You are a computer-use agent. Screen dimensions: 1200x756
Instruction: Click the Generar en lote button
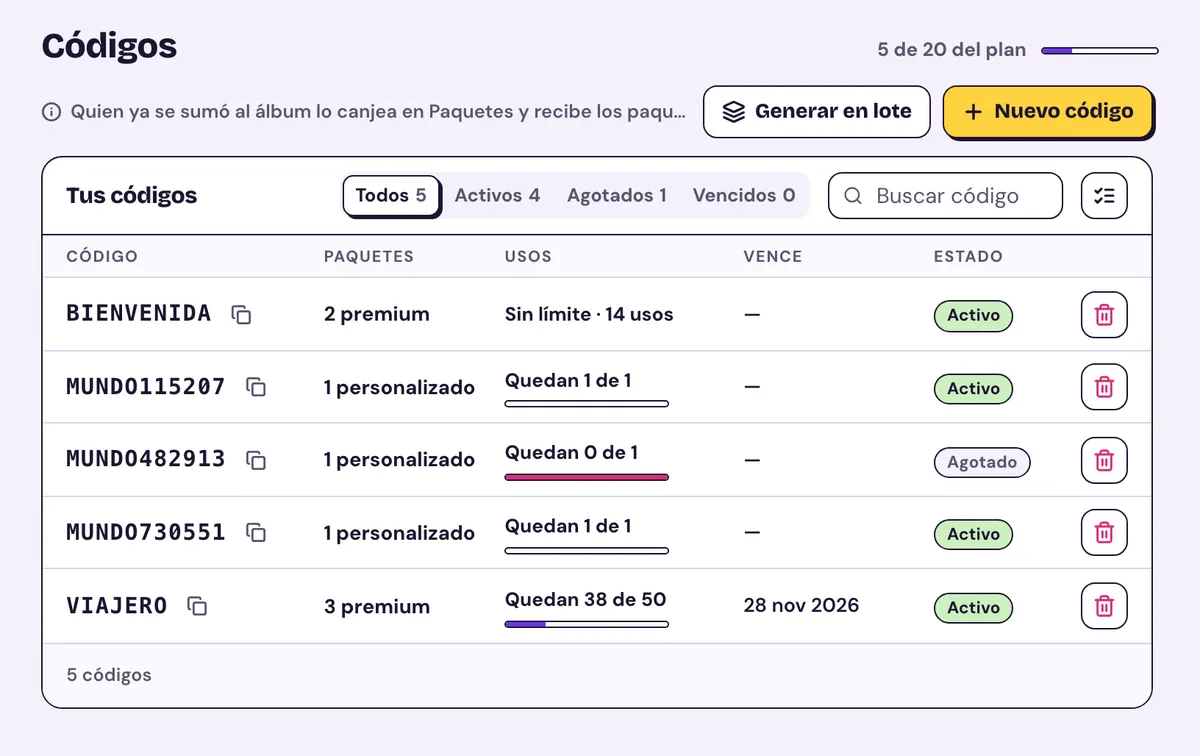(x=817, y=112)
